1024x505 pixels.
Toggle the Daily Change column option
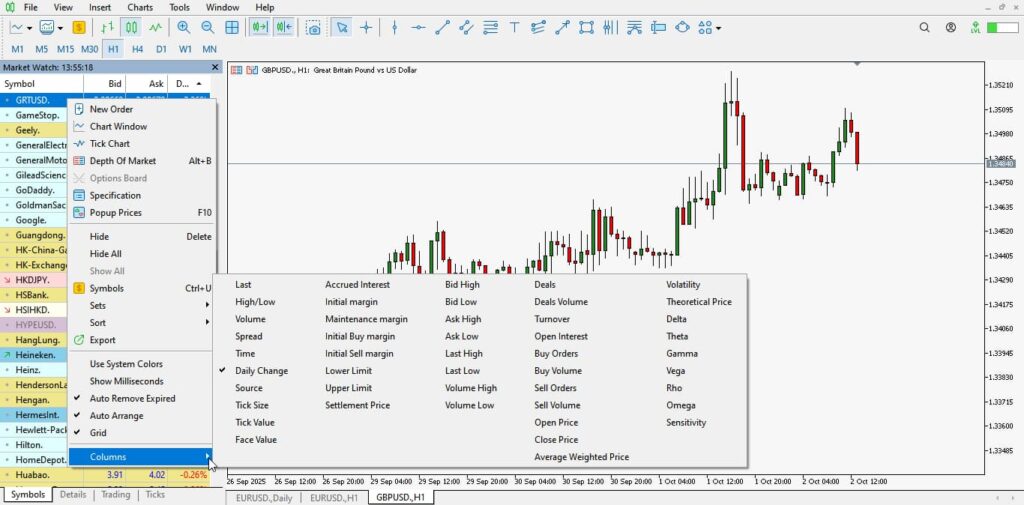(x=261, y=371)
